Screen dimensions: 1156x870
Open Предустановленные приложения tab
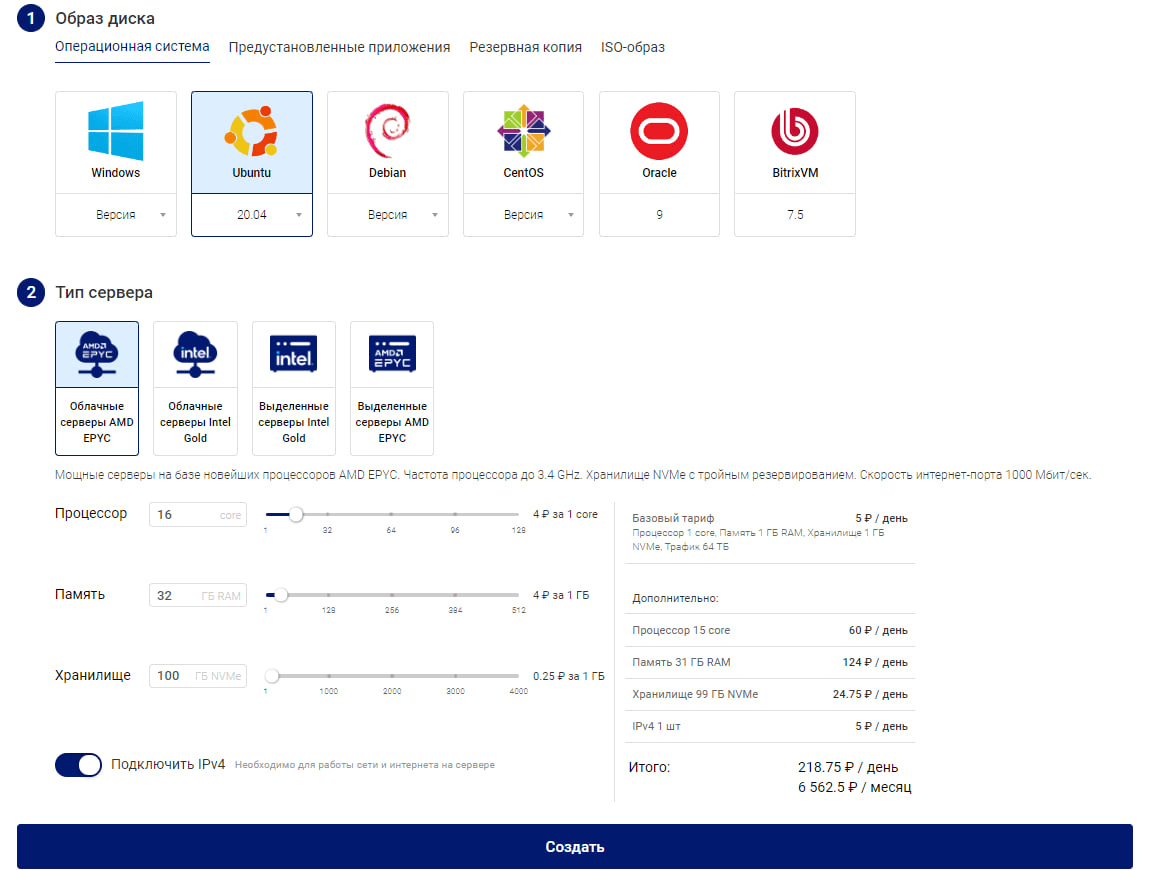coord(339,47)
